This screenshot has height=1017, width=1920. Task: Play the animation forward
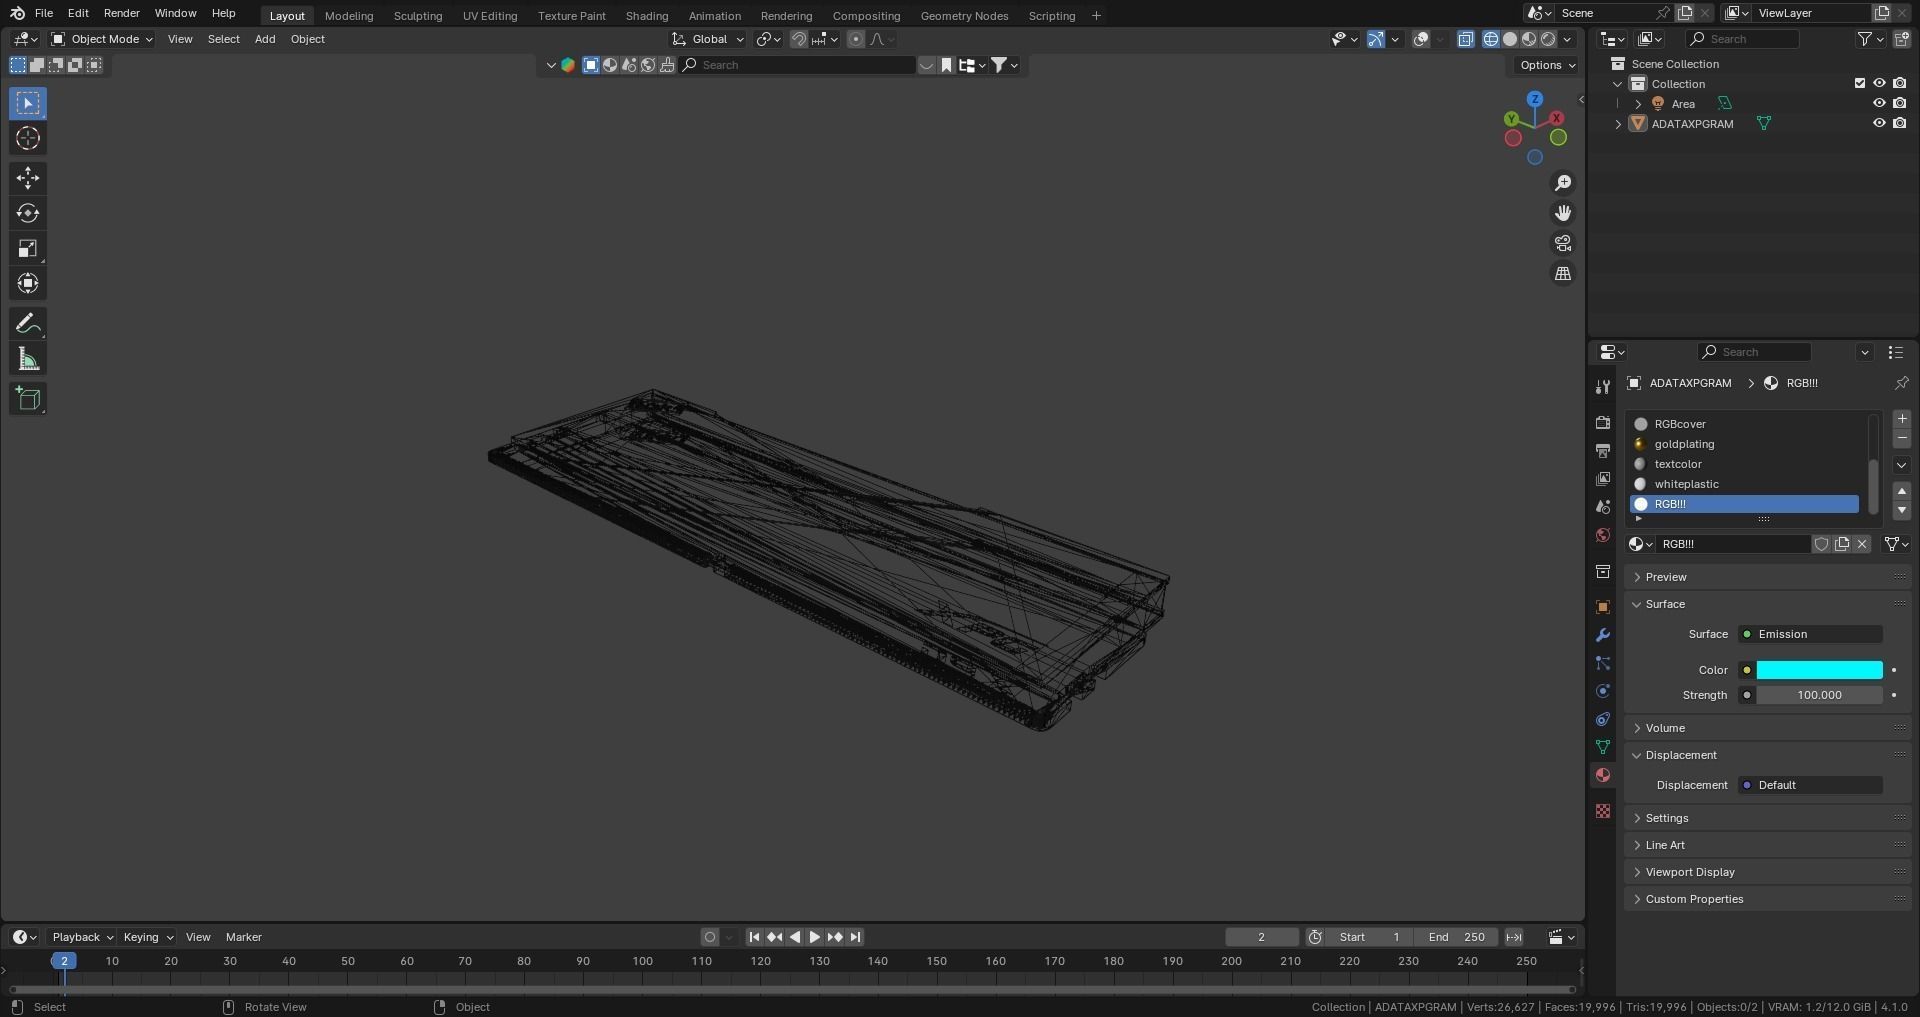815,937
